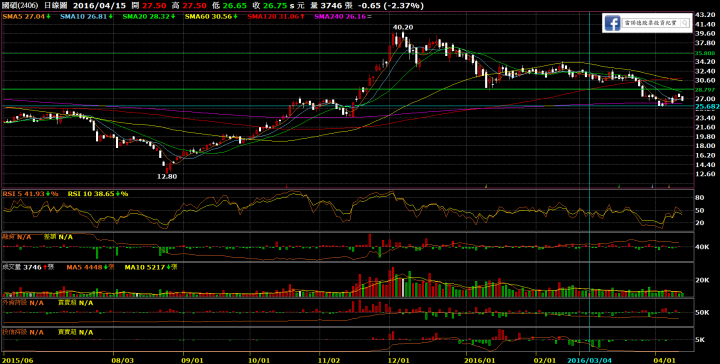Click the 12/01 date axis label
The height and width of the screenshot is (364, 720).
399,359
